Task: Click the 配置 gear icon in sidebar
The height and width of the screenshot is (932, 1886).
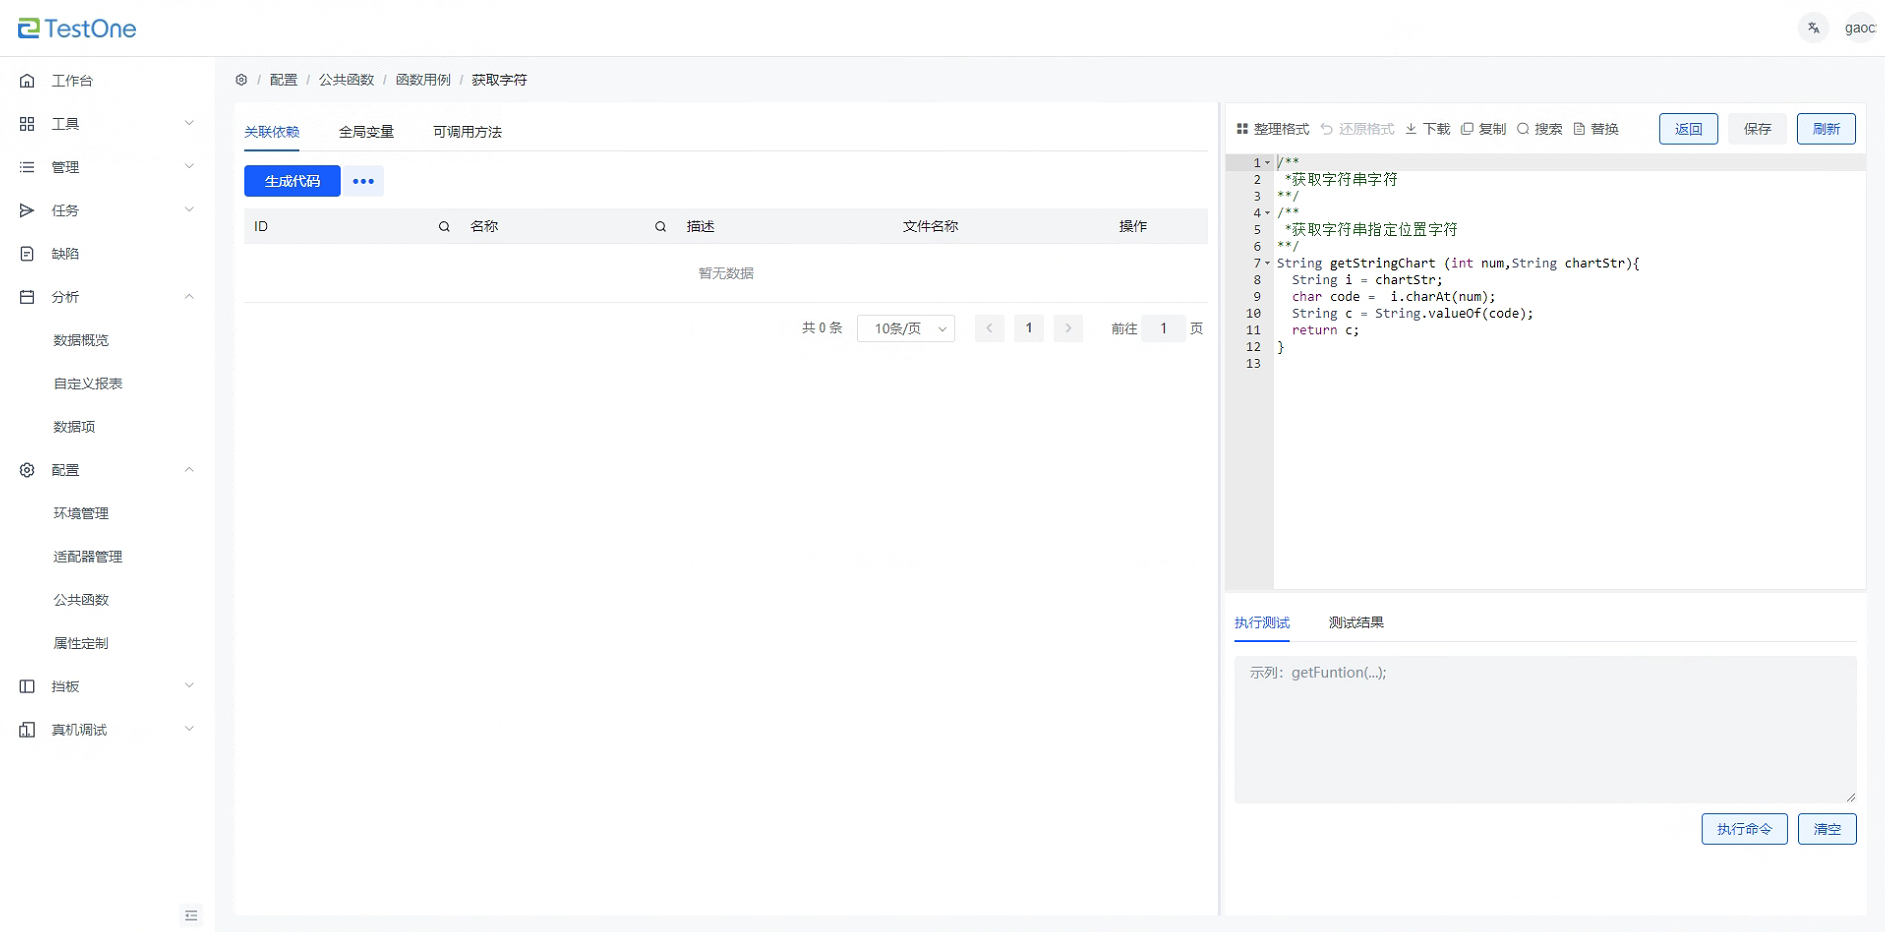Action: click(27, 470)
